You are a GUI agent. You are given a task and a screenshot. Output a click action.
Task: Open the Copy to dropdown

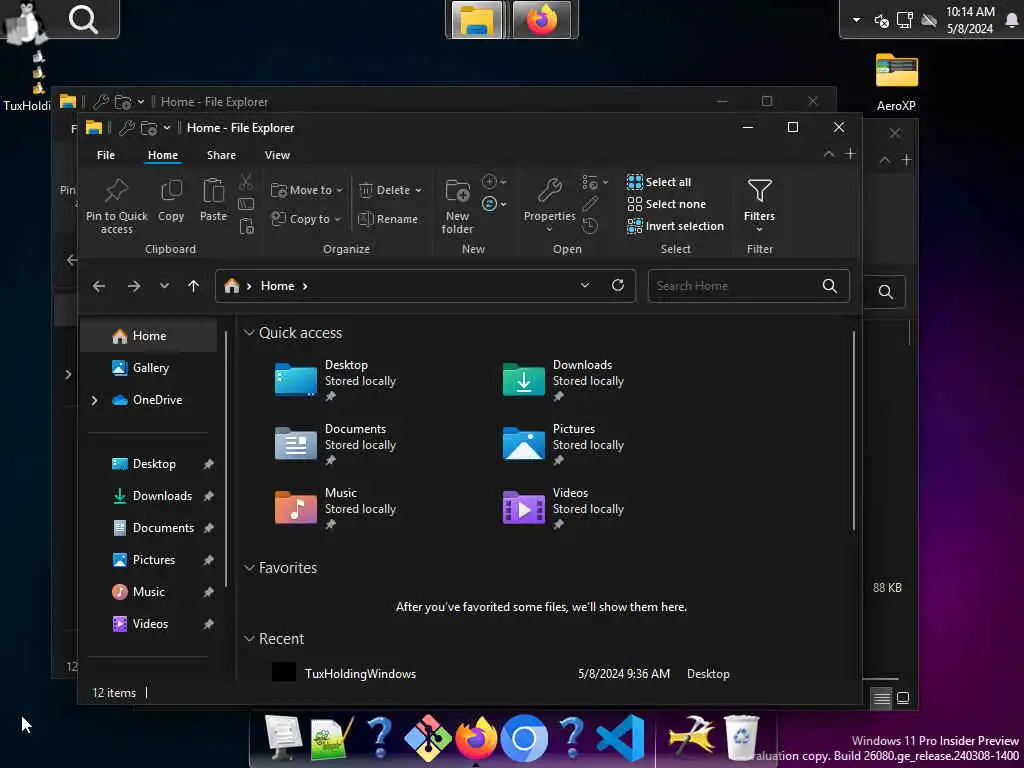tap(306, 219)
